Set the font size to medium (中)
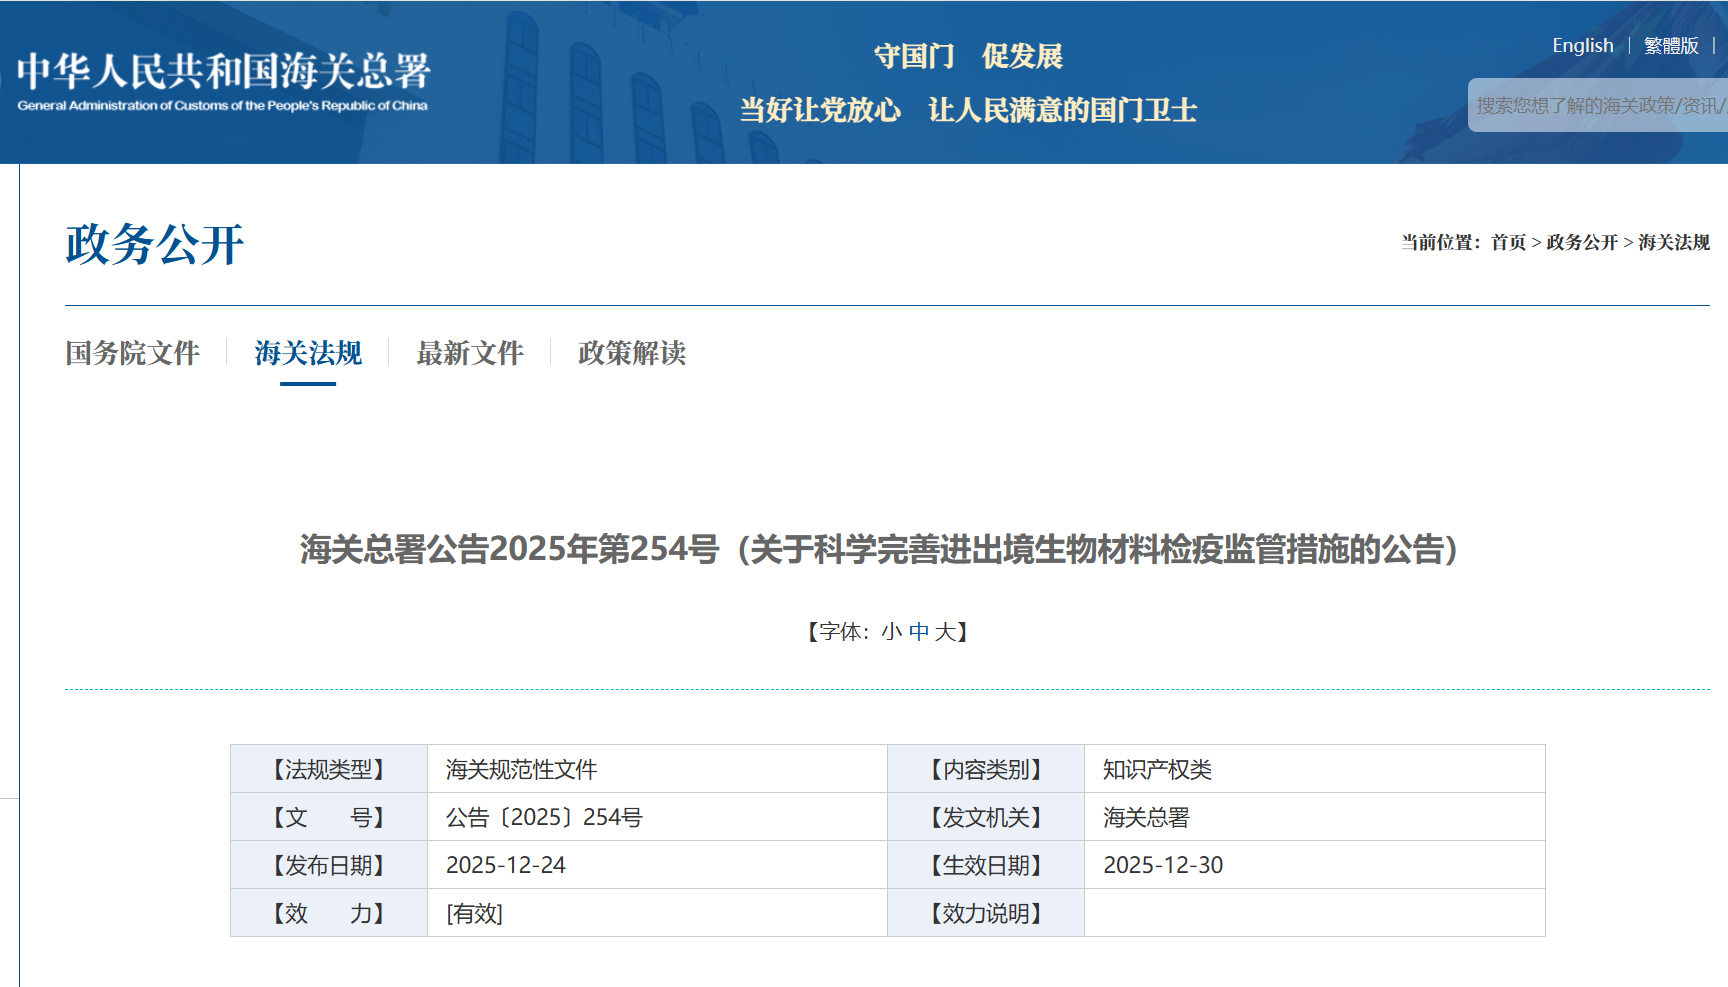 [x=918, y=632]
